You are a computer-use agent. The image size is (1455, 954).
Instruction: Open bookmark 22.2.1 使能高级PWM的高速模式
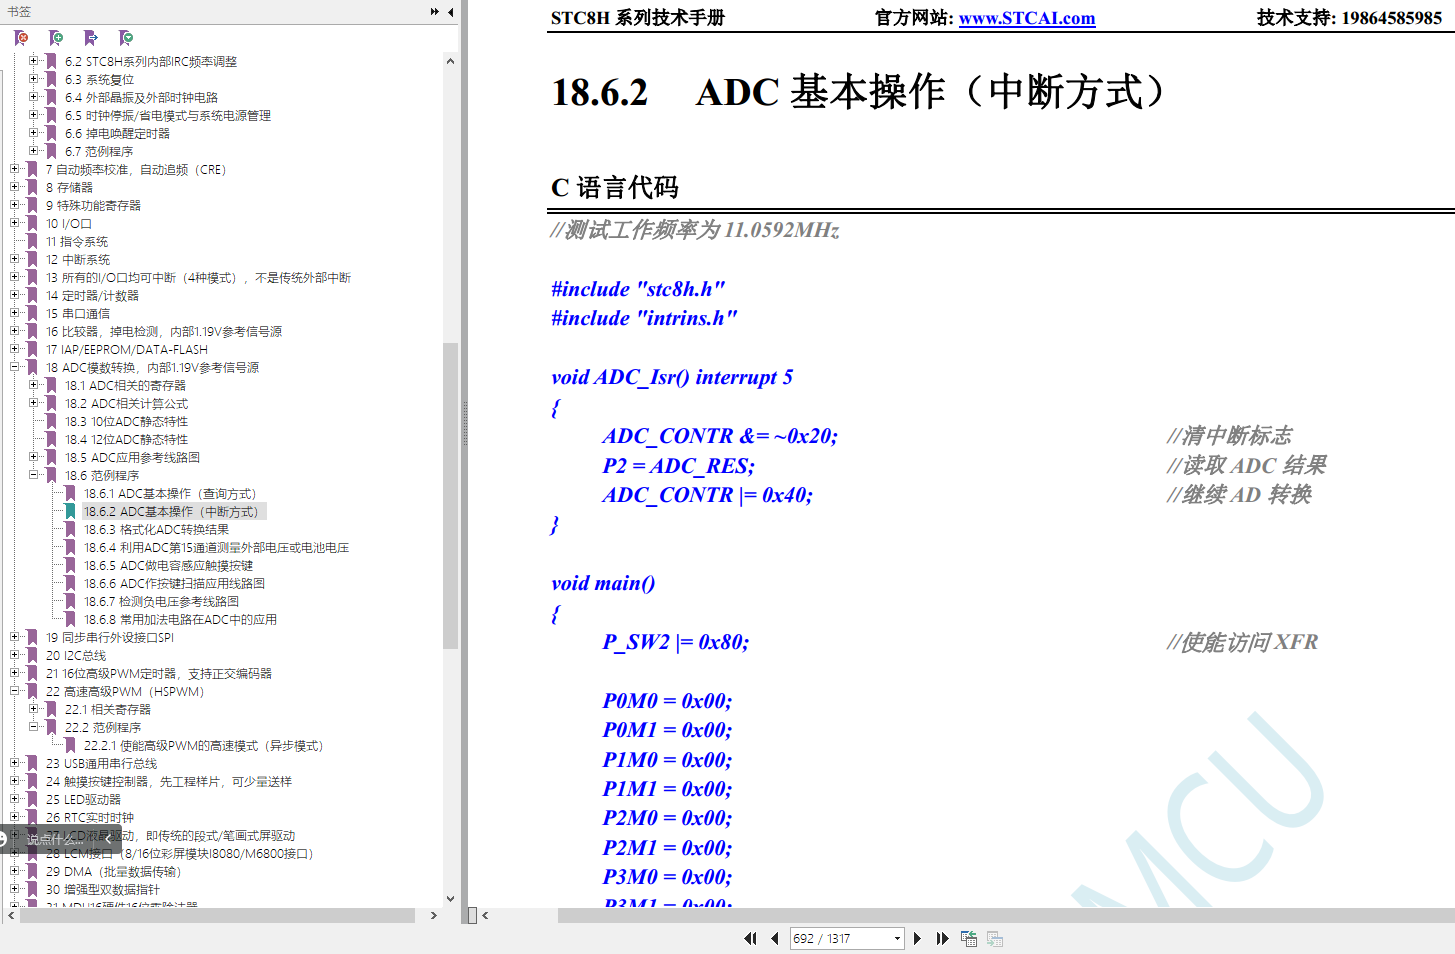[x=203, y=746]
